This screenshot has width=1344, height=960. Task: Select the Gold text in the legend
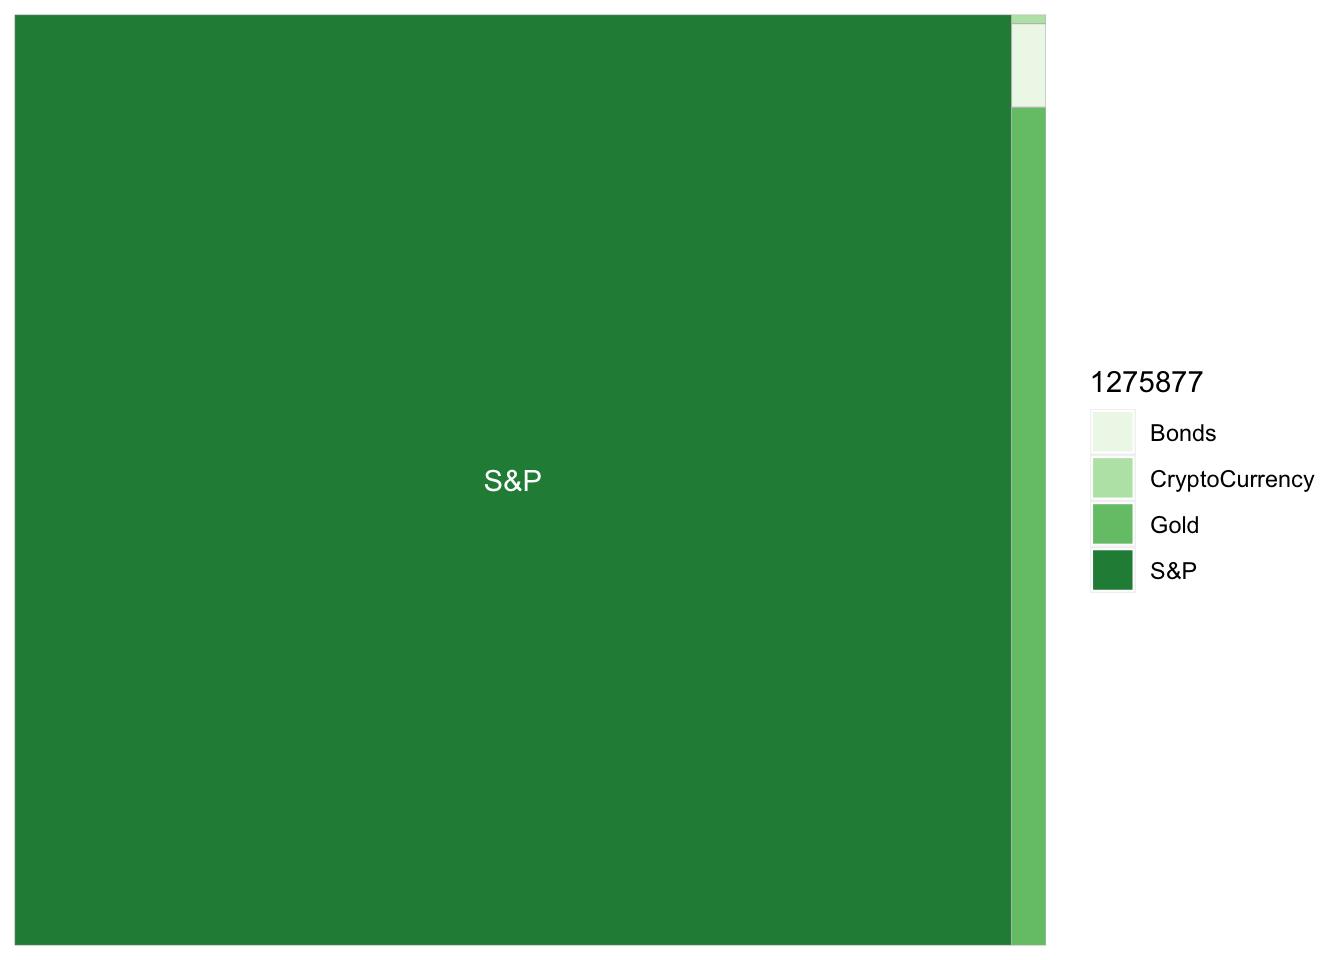click(x=1174, y=525)
